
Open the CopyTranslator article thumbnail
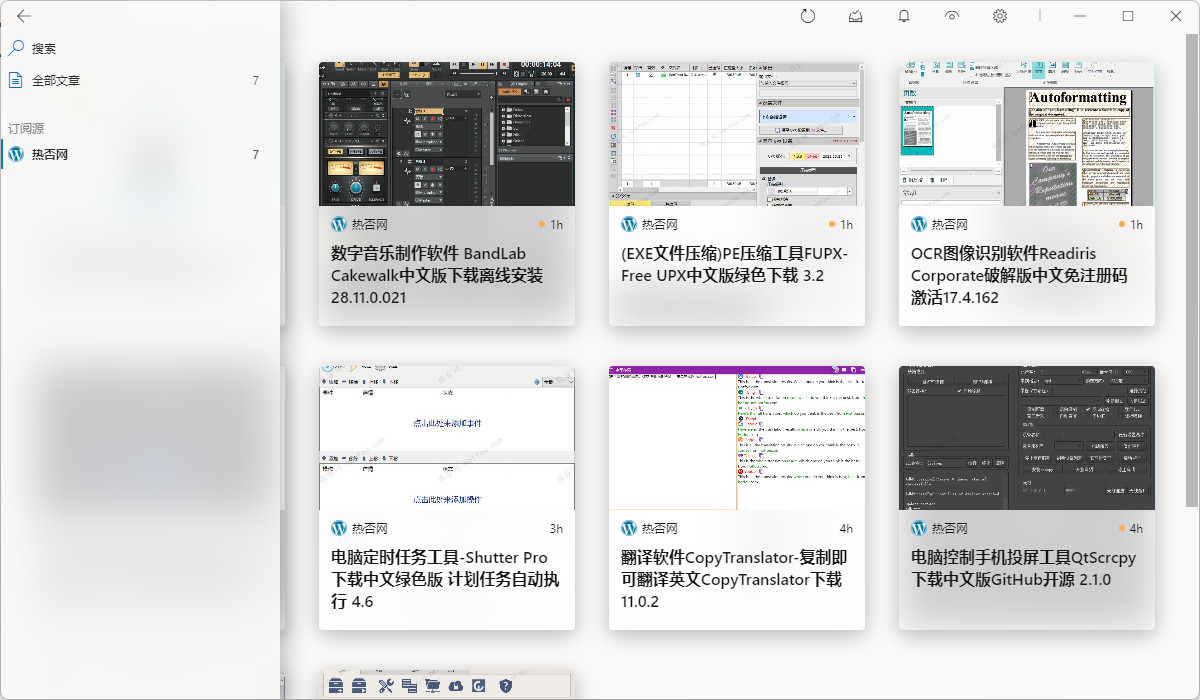(x=737, y=438)
